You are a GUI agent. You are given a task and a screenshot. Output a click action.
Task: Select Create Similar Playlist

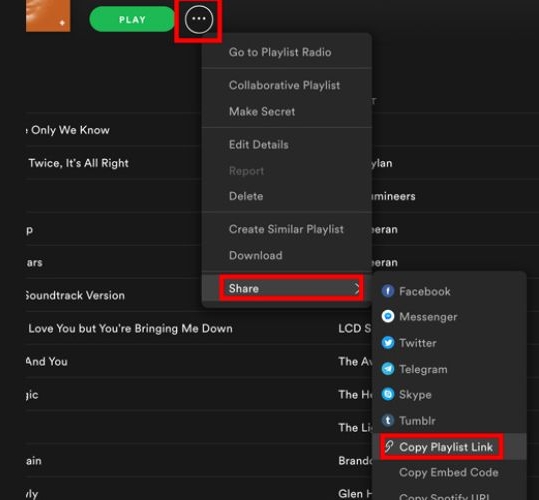click(286, 229)
